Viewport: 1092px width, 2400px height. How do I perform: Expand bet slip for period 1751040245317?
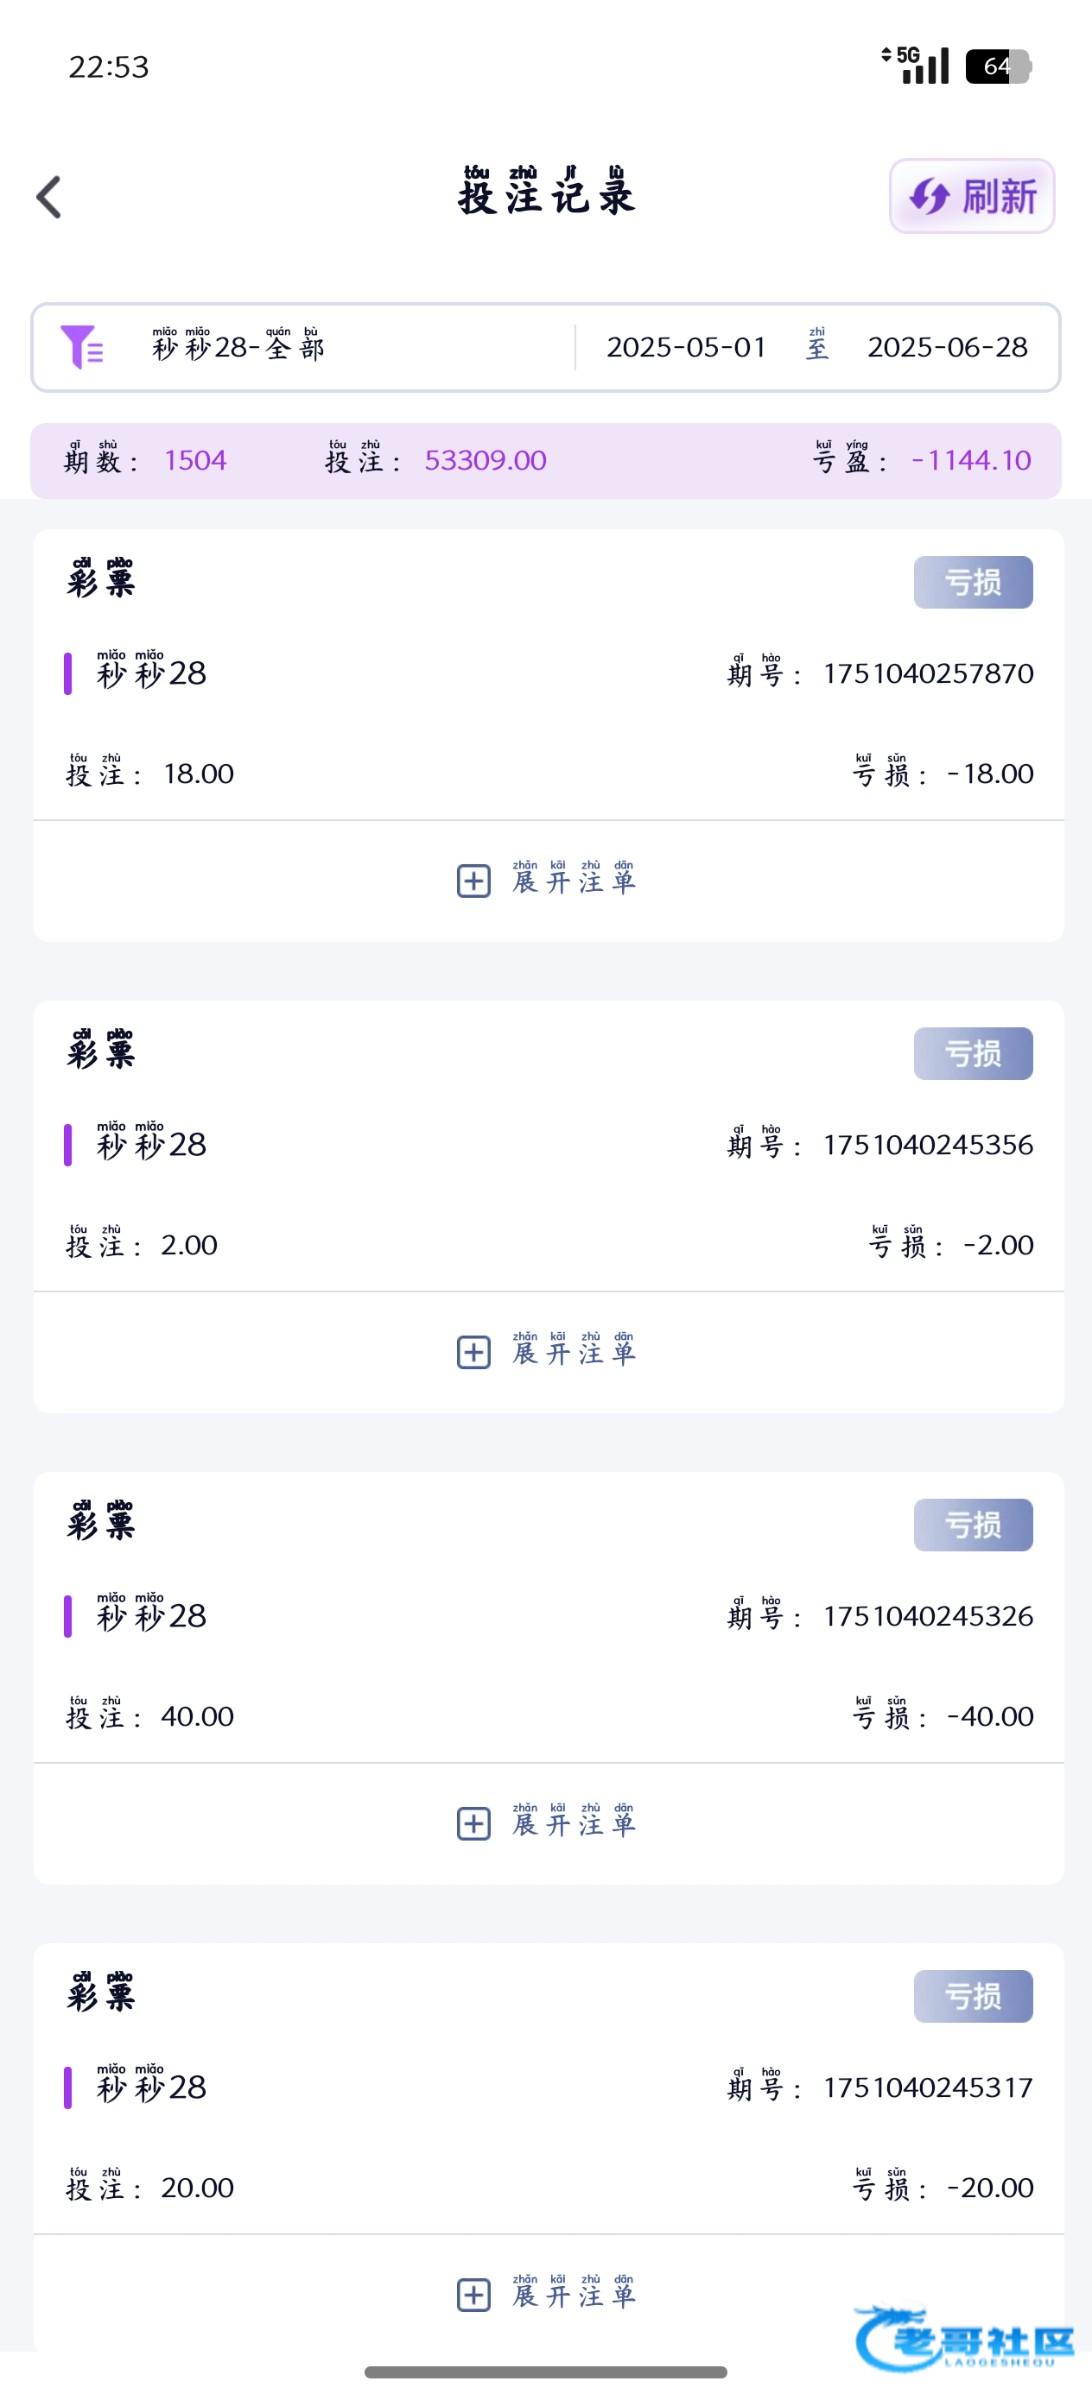click(574, 2294)
